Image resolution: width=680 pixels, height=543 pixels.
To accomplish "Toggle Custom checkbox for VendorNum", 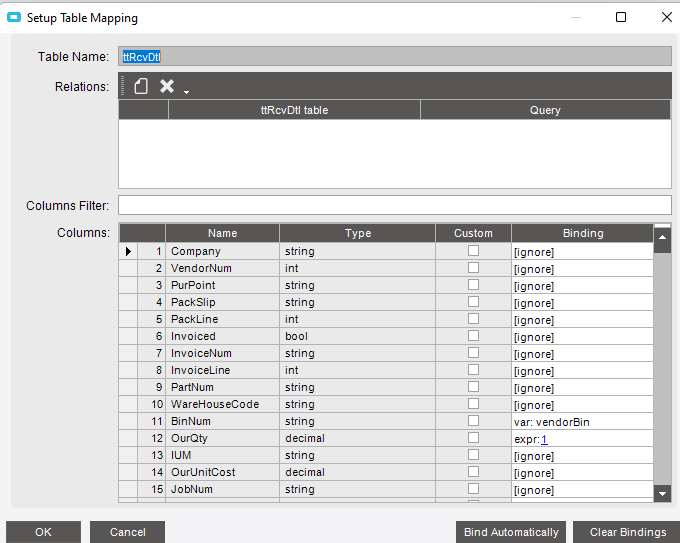I will click(x=473, y=268).
